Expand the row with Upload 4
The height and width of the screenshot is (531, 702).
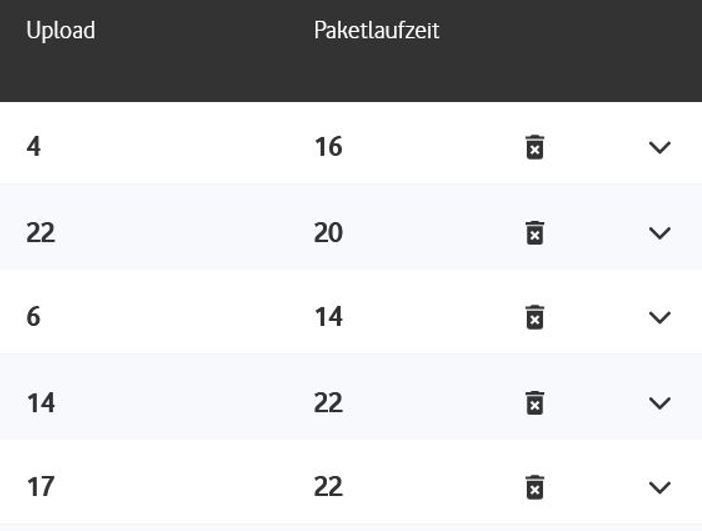(x=659, y=148)
